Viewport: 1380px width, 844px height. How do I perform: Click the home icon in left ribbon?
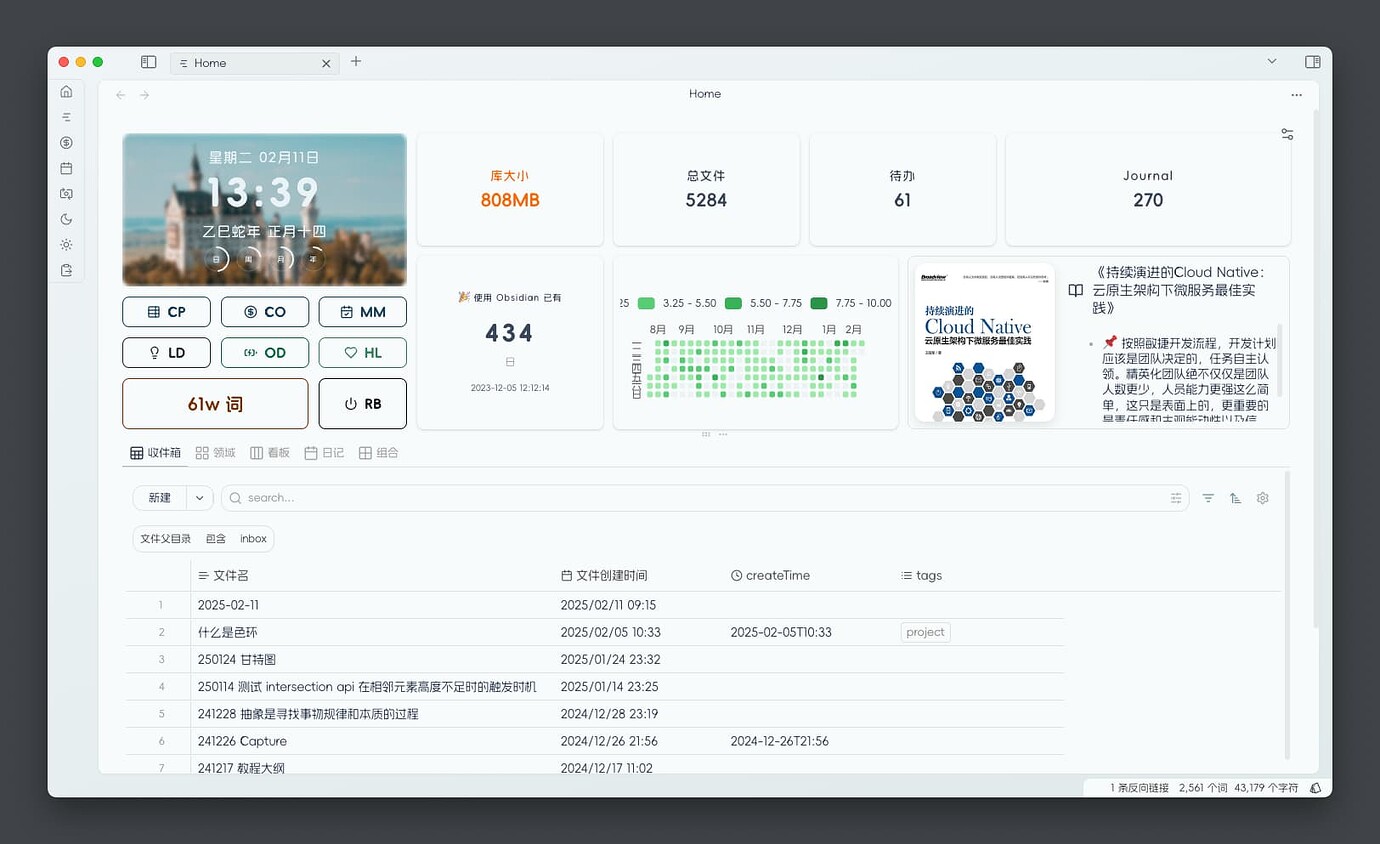tap(66, 92)
